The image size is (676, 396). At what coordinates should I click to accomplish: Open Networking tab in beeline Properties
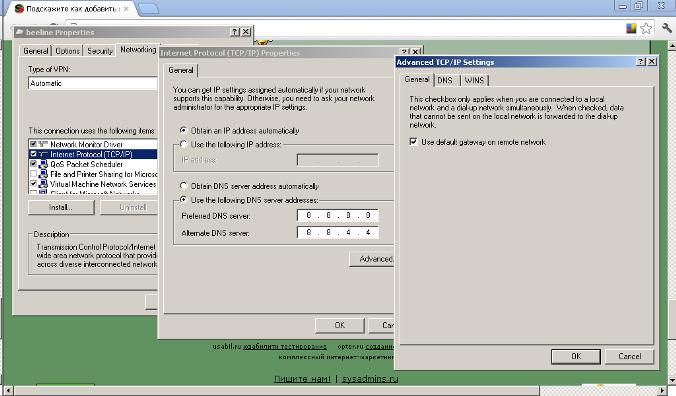(x=138, y=50)
